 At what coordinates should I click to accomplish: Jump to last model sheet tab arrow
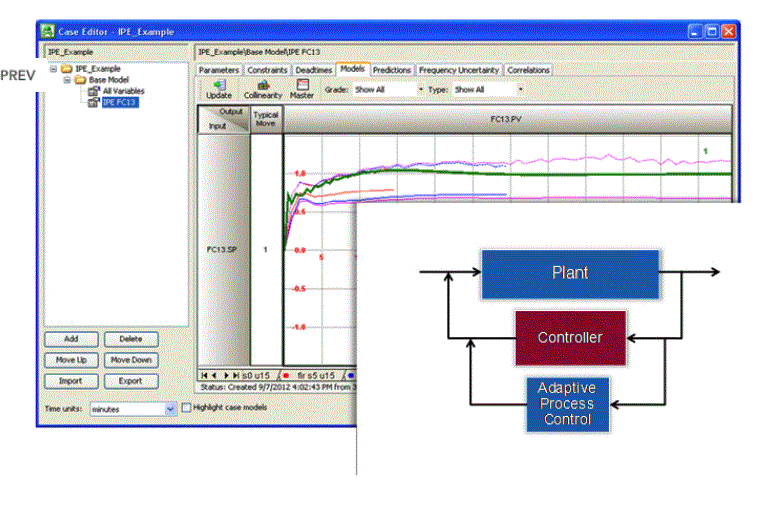coord(236,375)
